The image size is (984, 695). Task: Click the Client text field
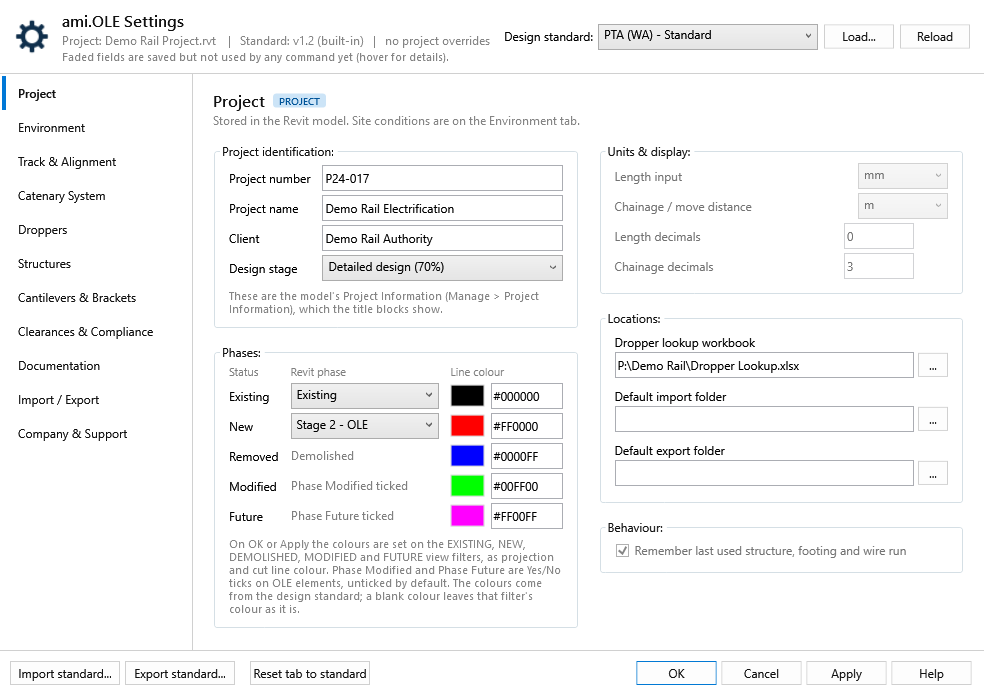442,239
